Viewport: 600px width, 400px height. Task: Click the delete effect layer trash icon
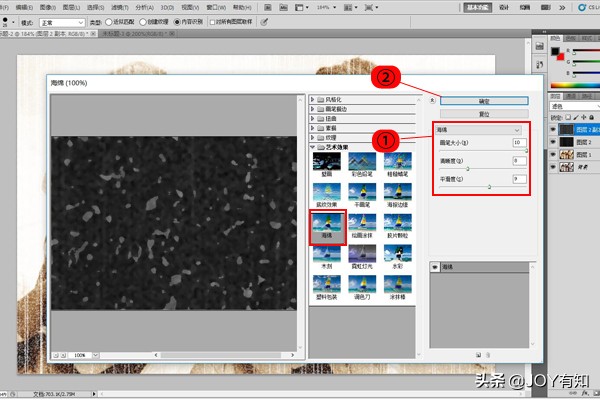488,355
